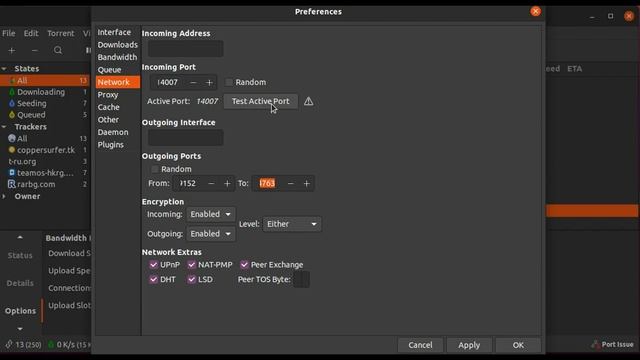Screen dimensions: 640x360
Task: Click the sidebar tabs down arrow
Action: click(x=20, y=329)
